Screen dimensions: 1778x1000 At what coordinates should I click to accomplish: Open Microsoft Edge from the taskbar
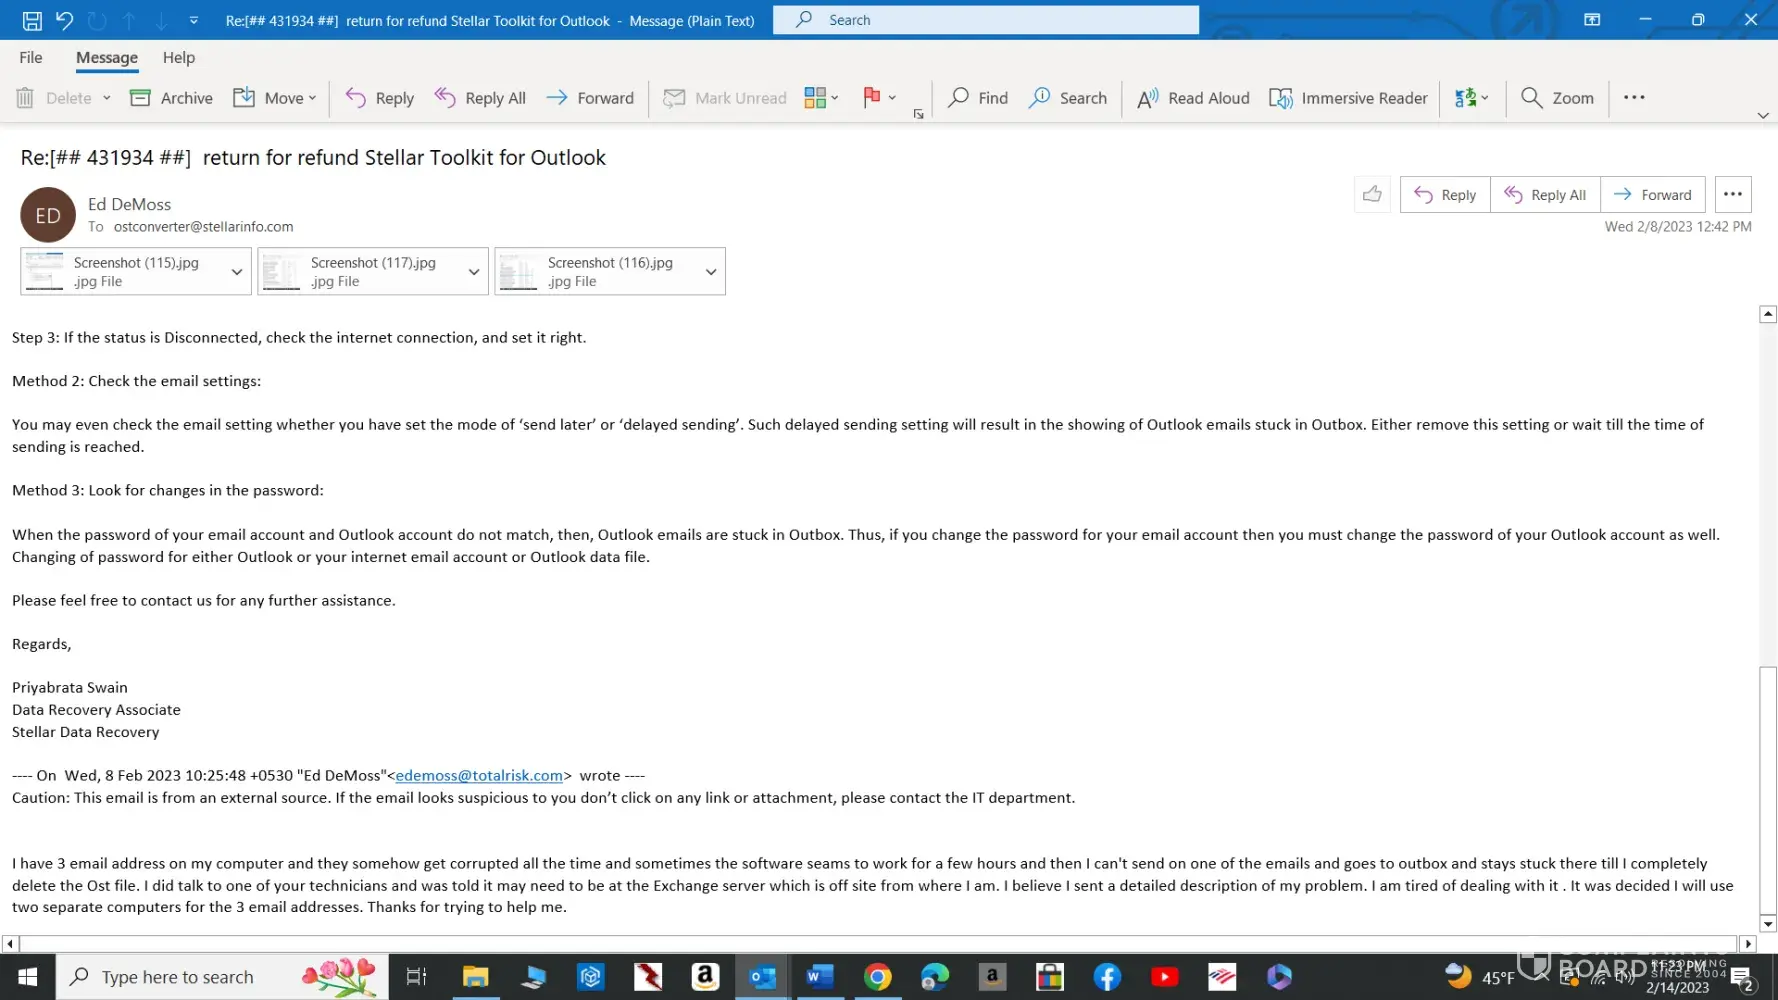pos(935,977)
